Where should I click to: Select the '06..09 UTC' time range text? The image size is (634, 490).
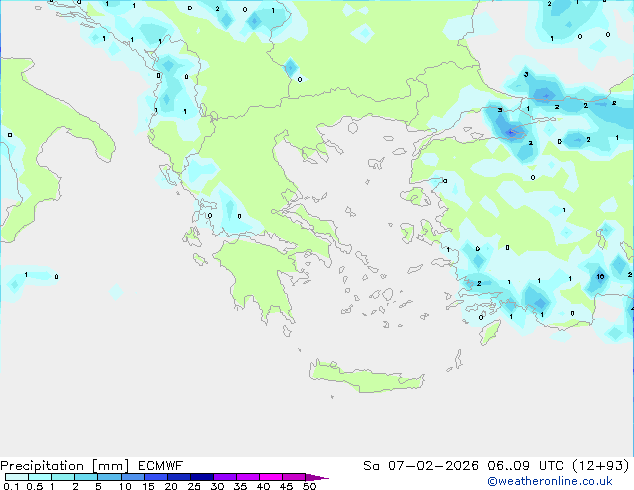pyautogui.click(x=526, y=466)
